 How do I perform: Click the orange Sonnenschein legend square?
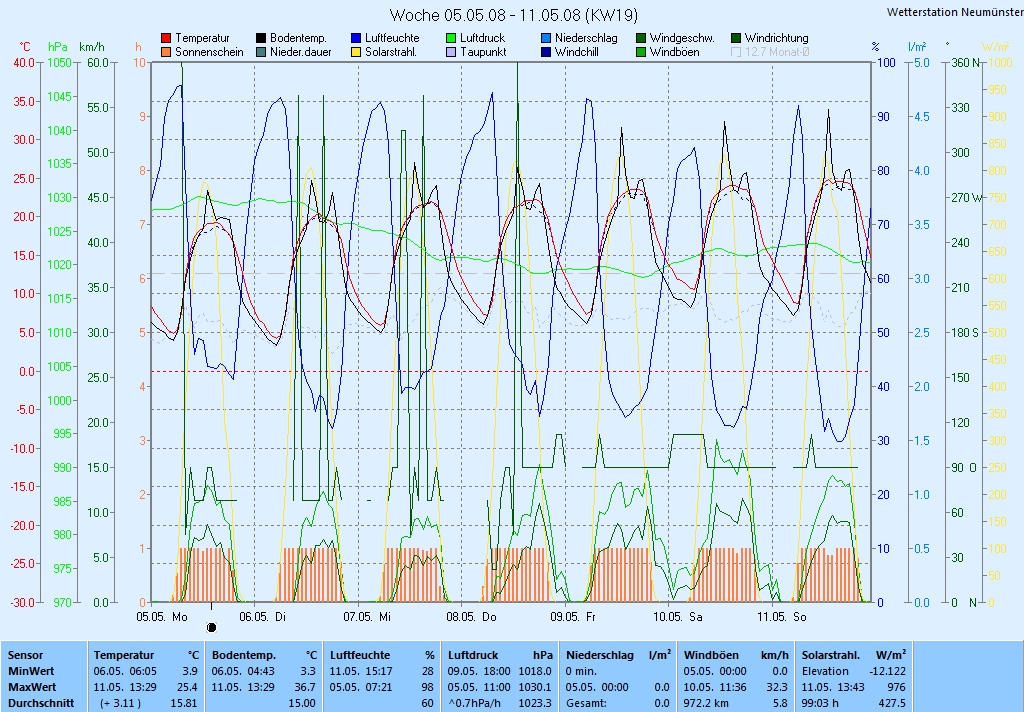[x=166, y=52]
